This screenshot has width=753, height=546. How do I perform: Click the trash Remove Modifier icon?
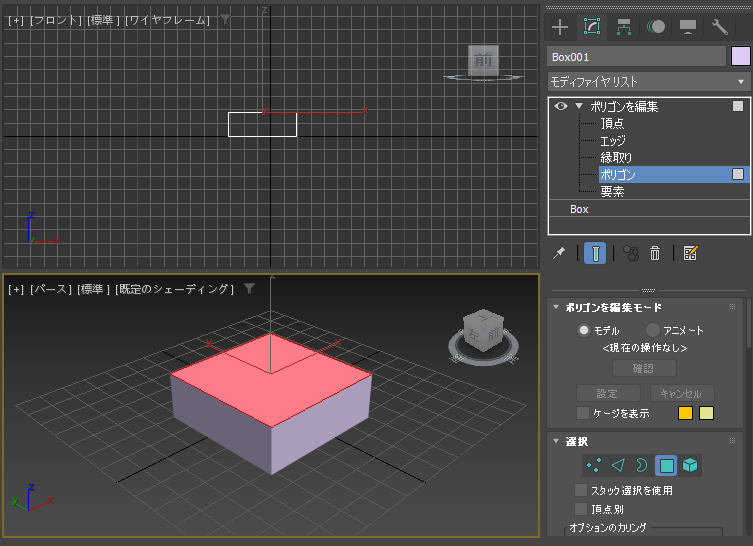pos(655,253)
